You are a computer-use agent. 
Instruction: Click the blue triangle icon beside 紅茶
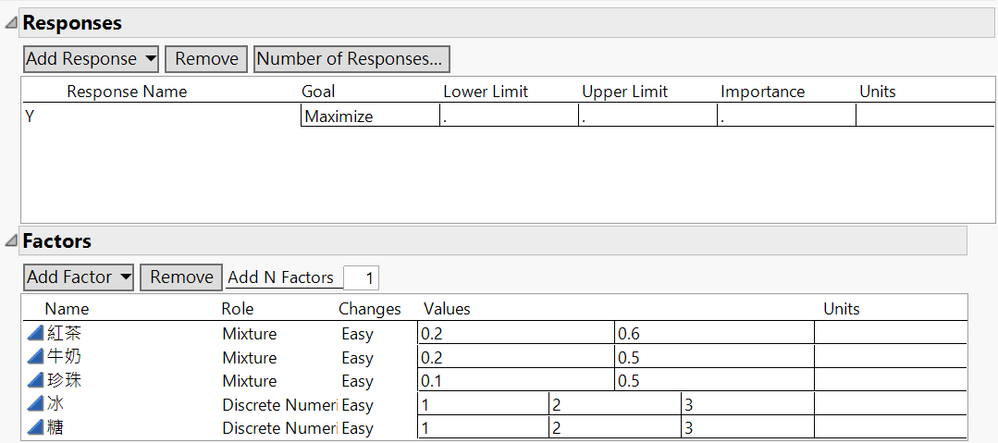[34, 334]
